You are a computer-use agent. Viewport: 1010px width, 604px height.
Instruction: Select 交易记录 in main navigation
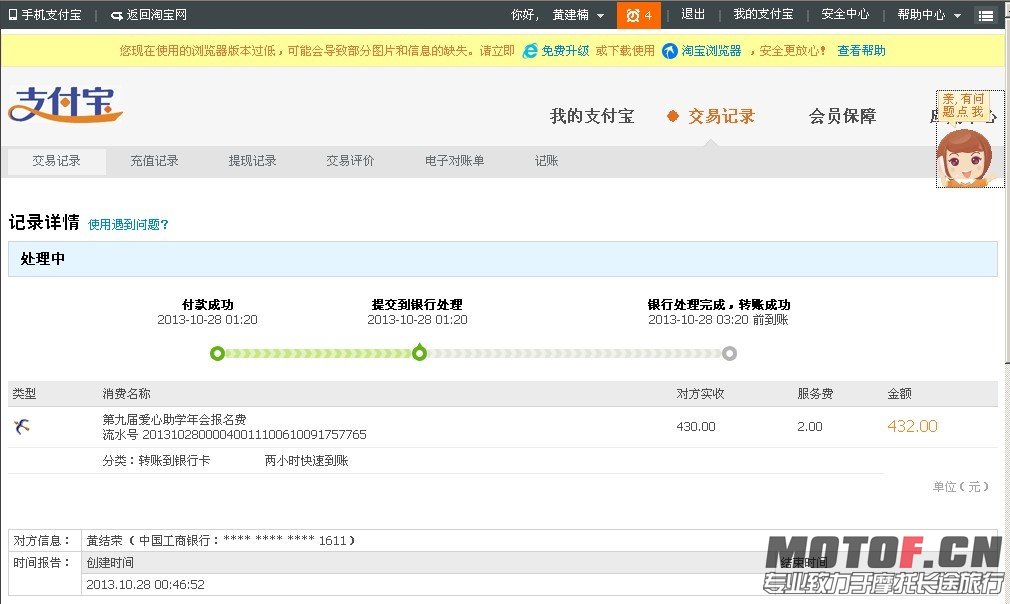[721, 116]
